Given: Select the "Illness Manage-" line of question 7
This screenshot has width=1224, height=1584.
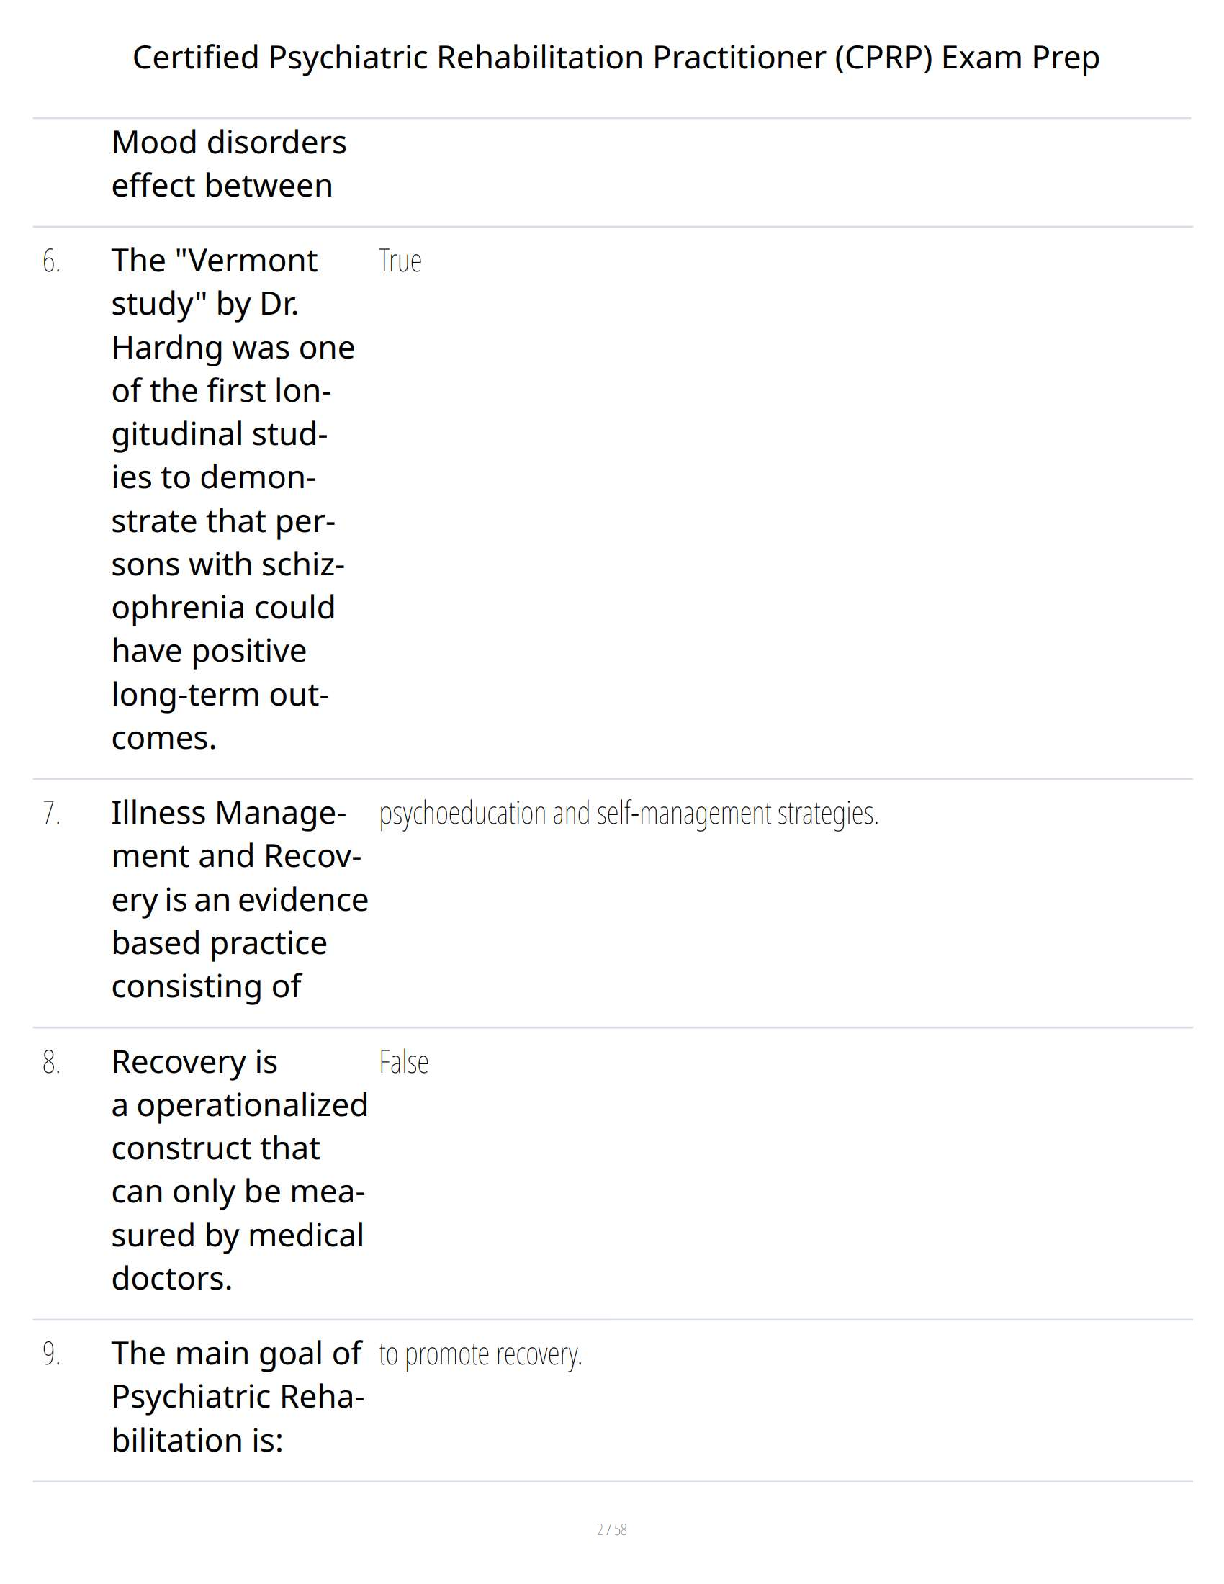Looking at the screenshot, I should pyautogui.click(x=229, y=813).
